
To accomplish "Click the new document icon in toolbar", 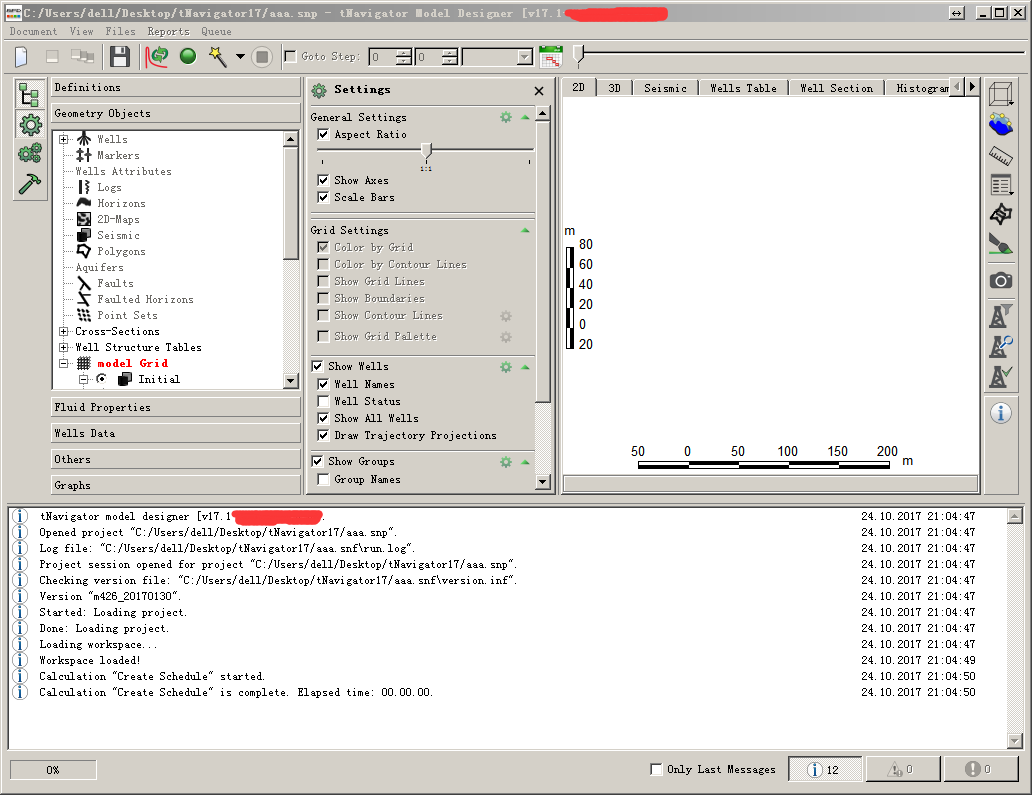I will click(21, 57).
